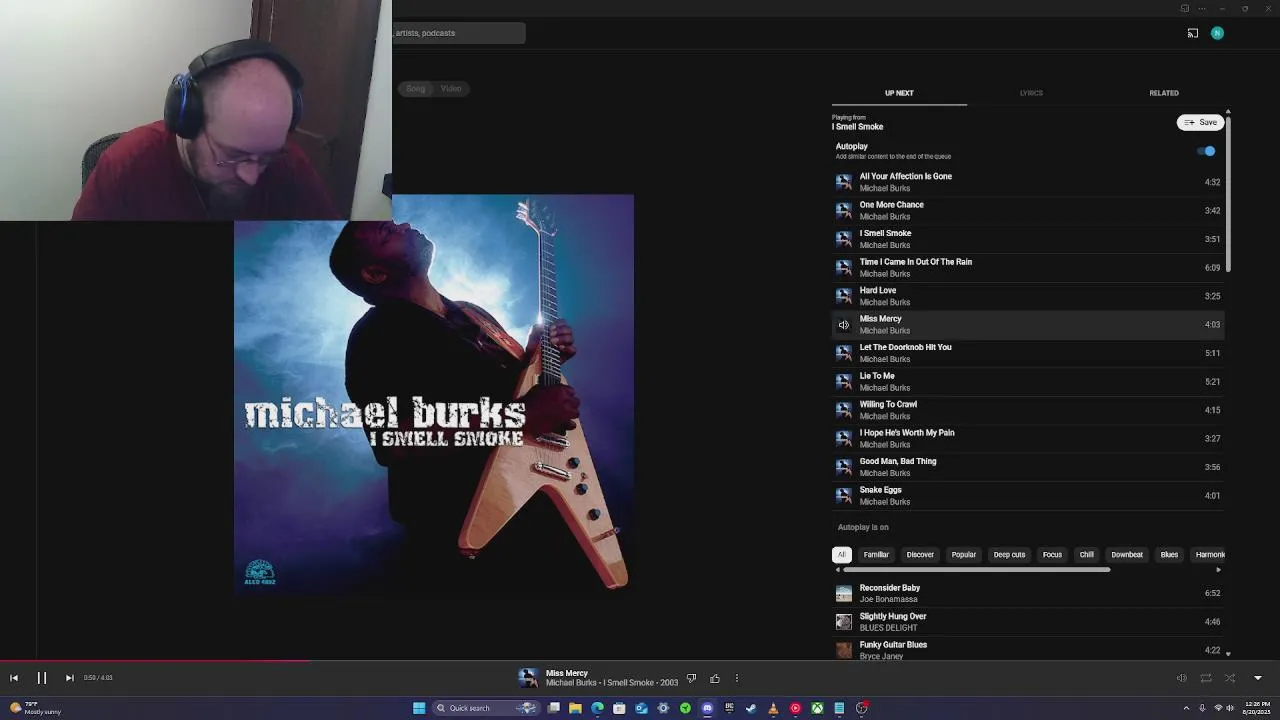
Task: Select the Popular filter chip
Action: [964, 555]
